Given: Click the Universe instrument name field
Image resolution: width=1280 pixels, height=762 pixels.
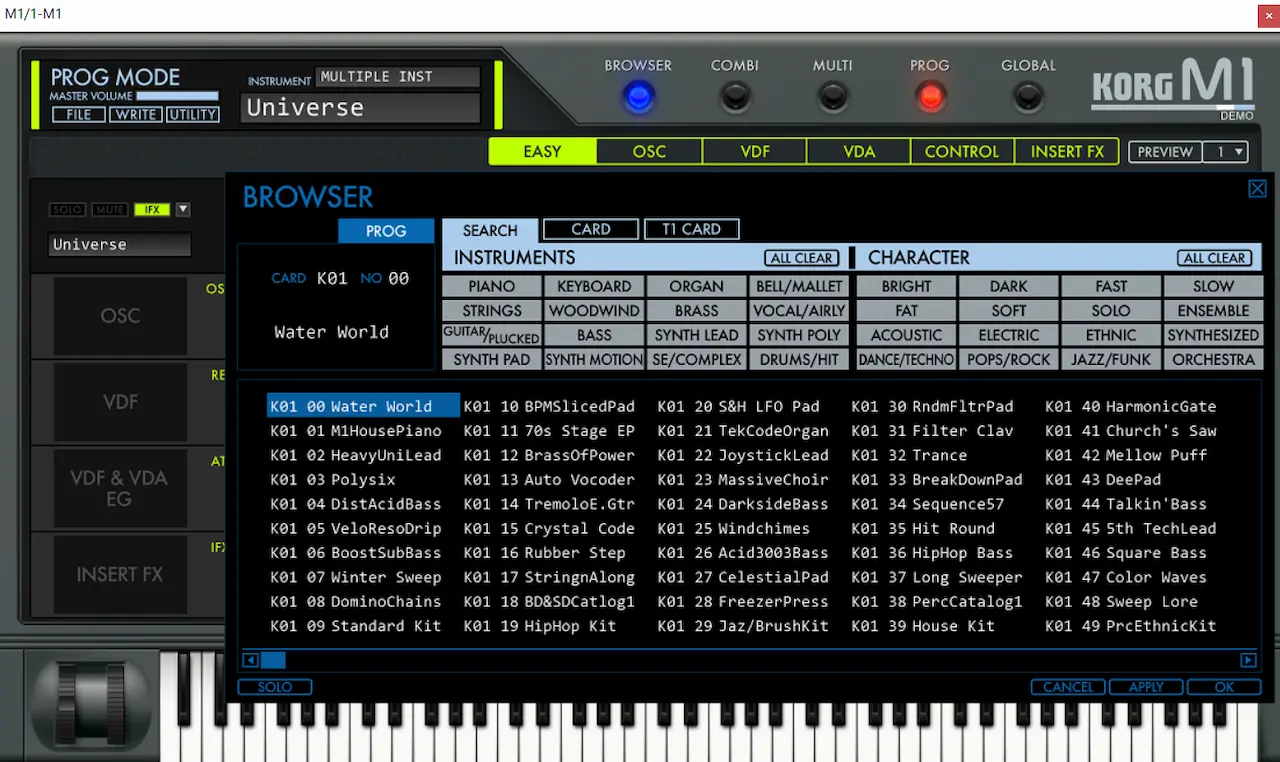Looking at the screenshot, I should point(119,244).
